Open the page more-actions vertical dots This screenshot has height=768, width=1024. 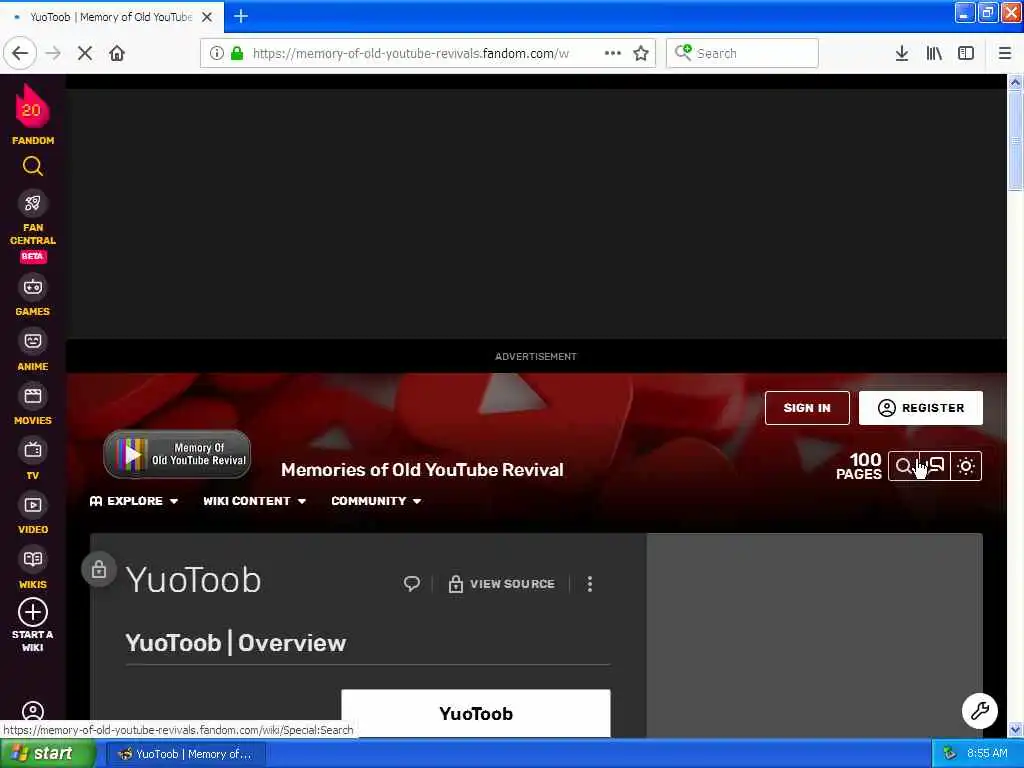(590, 584)
